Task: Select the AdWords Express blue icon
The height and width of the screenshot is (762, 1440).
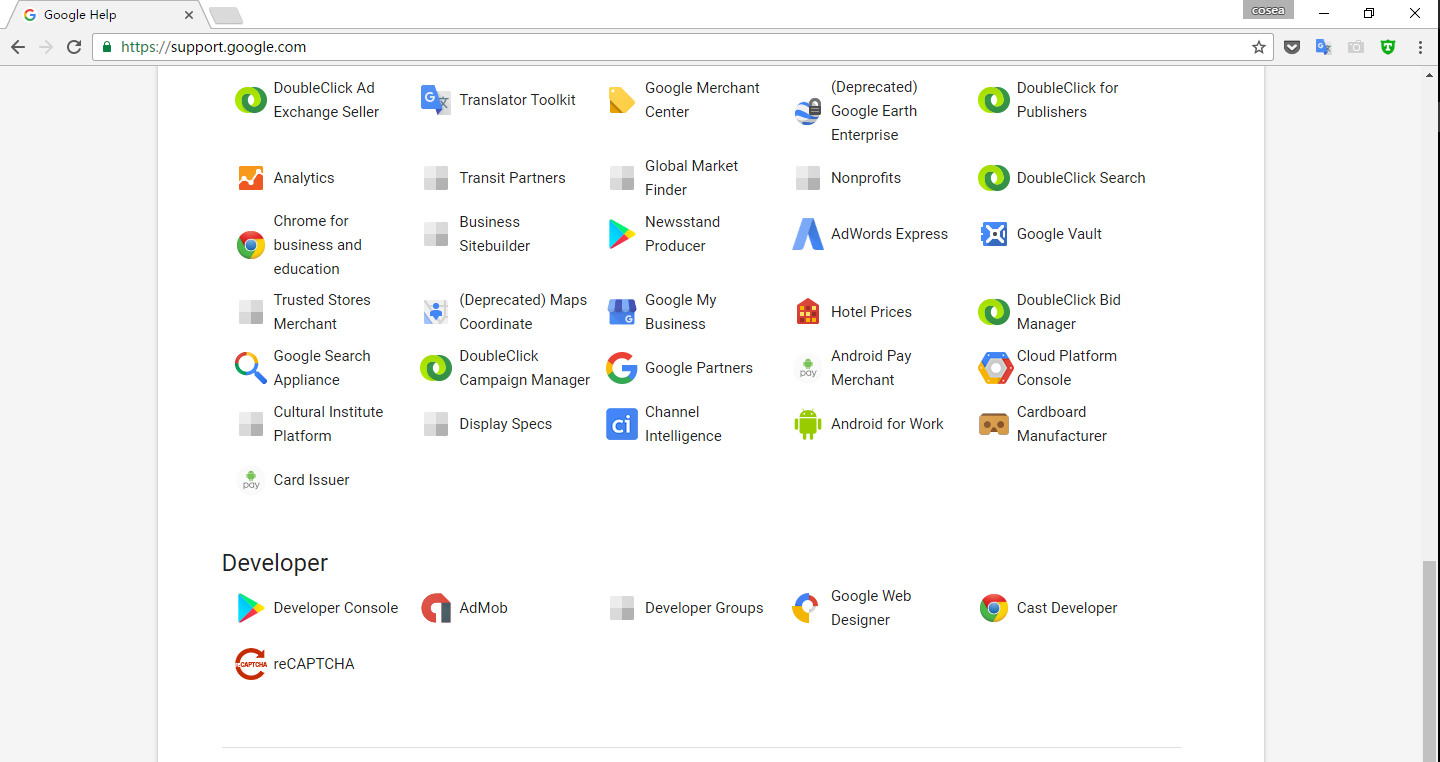Action: point(808,234)
